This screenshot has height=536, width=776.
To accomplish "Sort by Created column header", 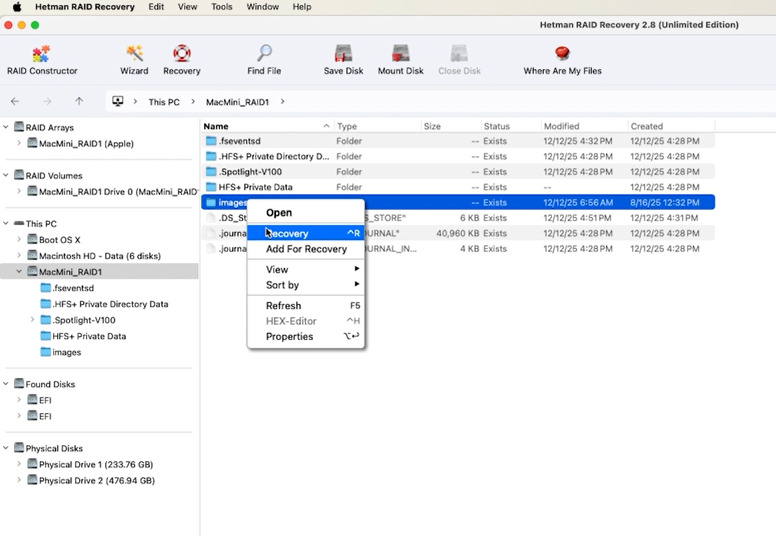I will pyautogui.click(x=671, y=126).
